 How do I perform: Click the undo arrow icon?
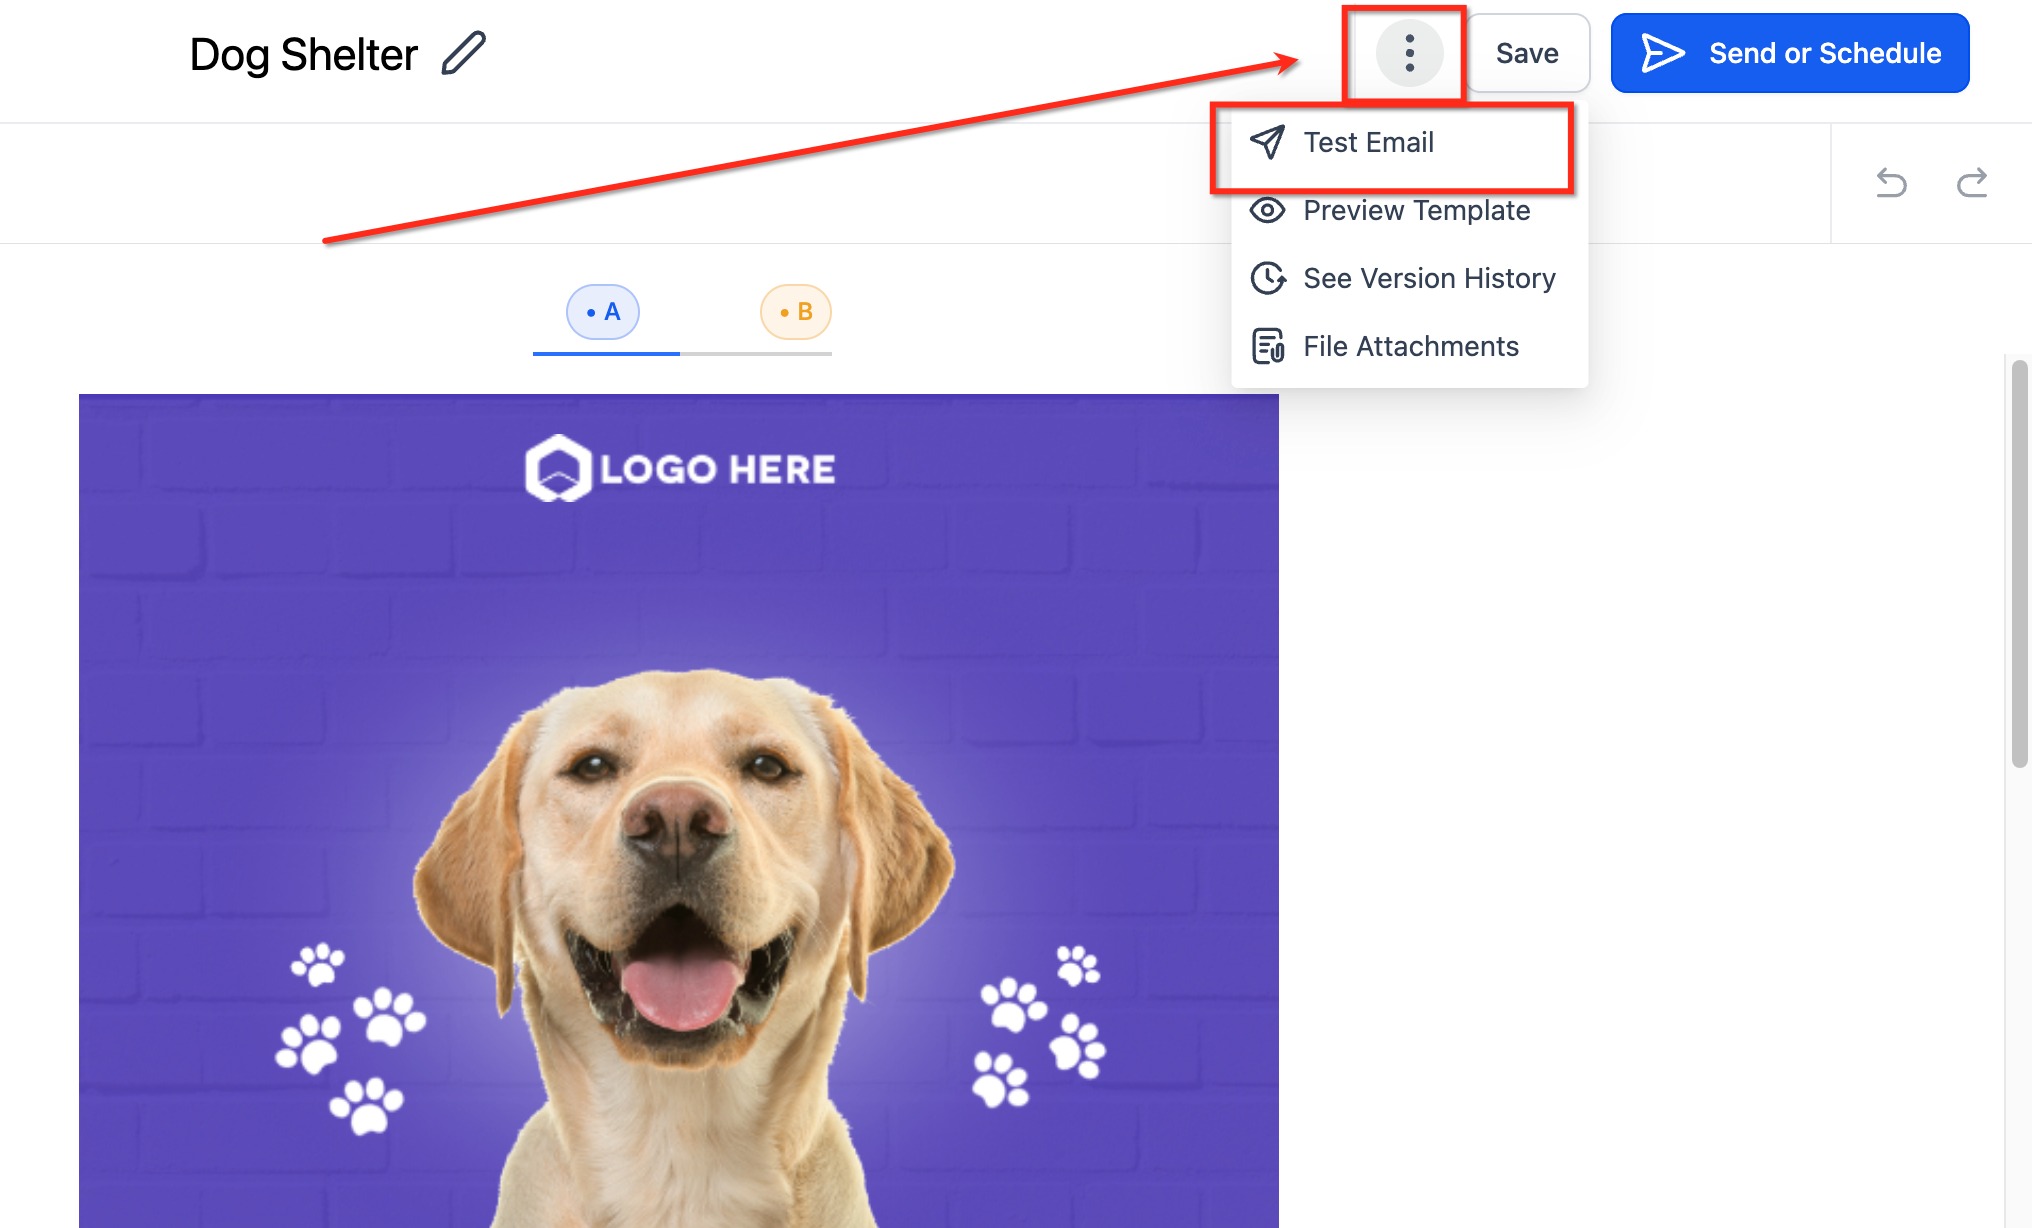pyautogui.click(x=1891, y=183)
